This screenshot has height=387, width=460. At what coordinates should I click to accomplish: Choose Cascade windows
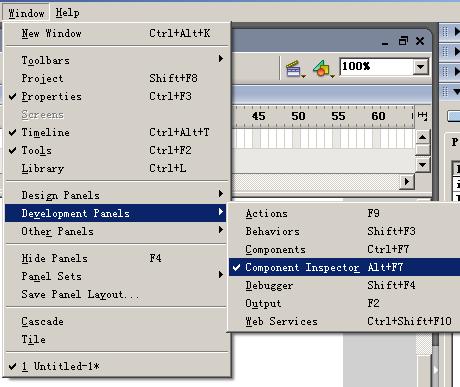[x=117, y=321]
